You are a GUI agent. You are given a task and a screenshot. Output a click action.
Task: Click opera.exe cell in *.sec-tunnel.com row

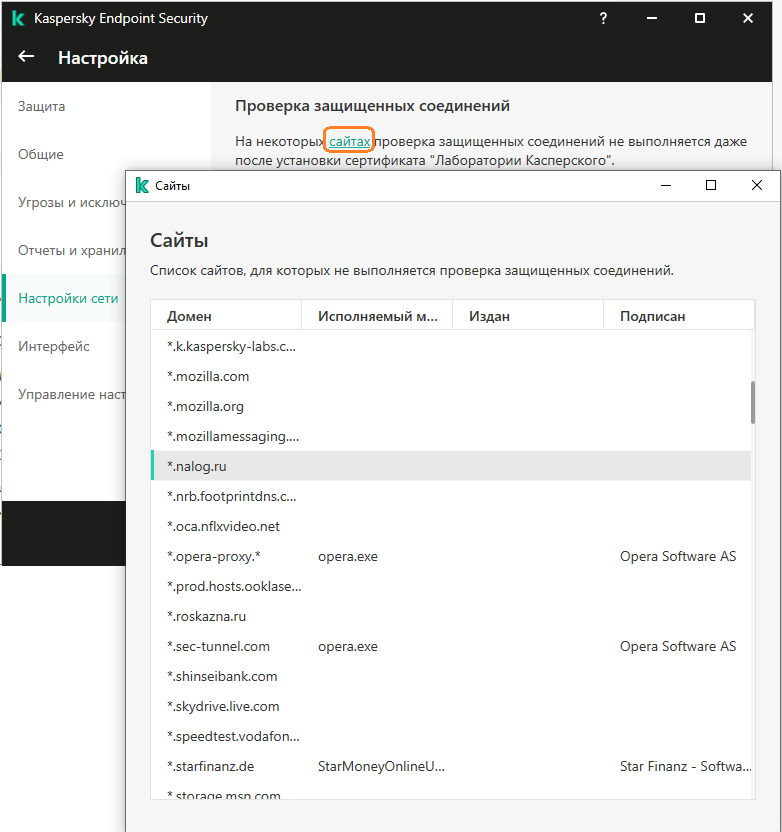[348, 646]
